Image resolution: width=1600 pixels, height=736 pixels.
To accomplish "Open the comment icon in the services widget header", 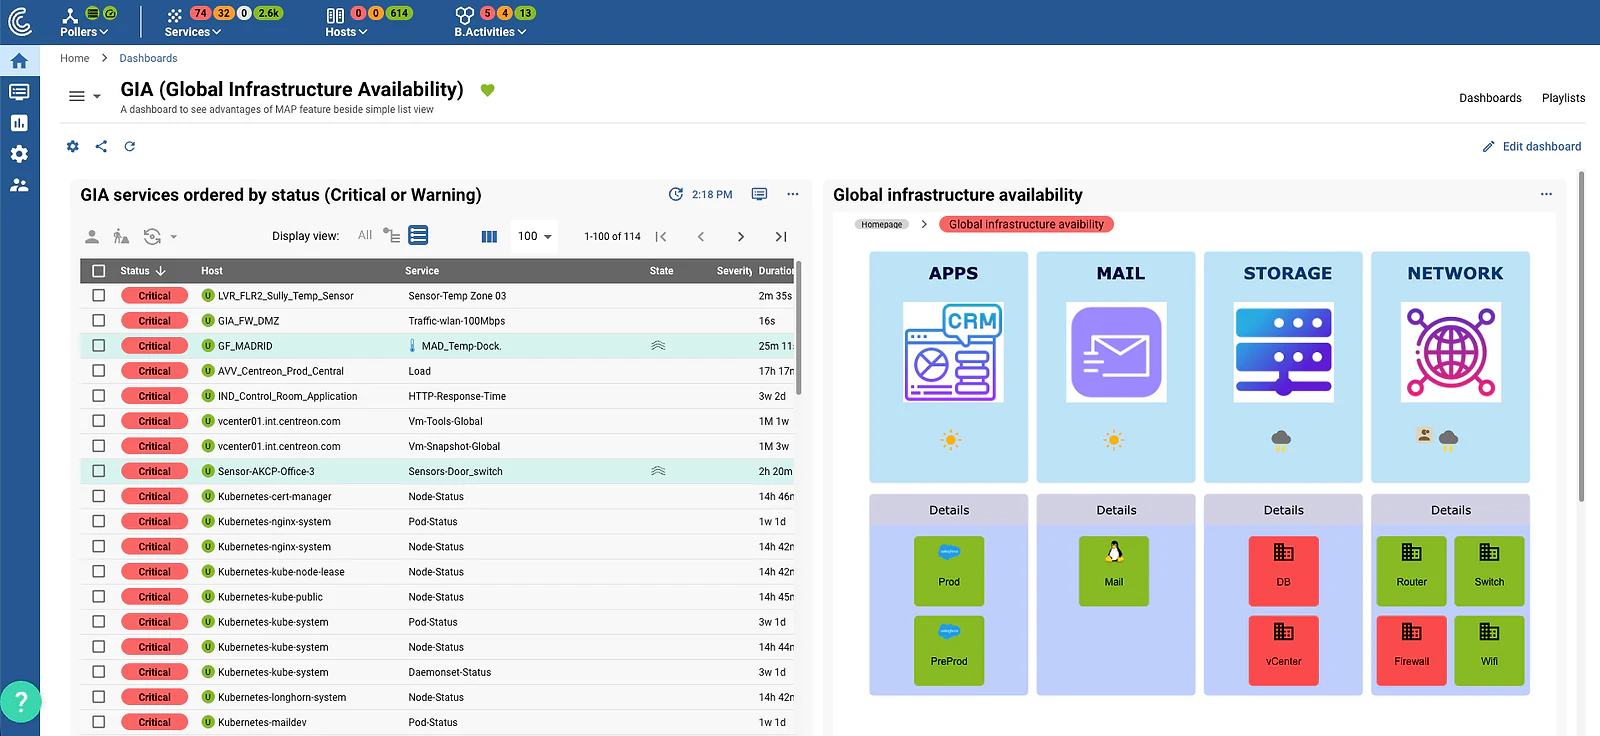I will point(760,194).
